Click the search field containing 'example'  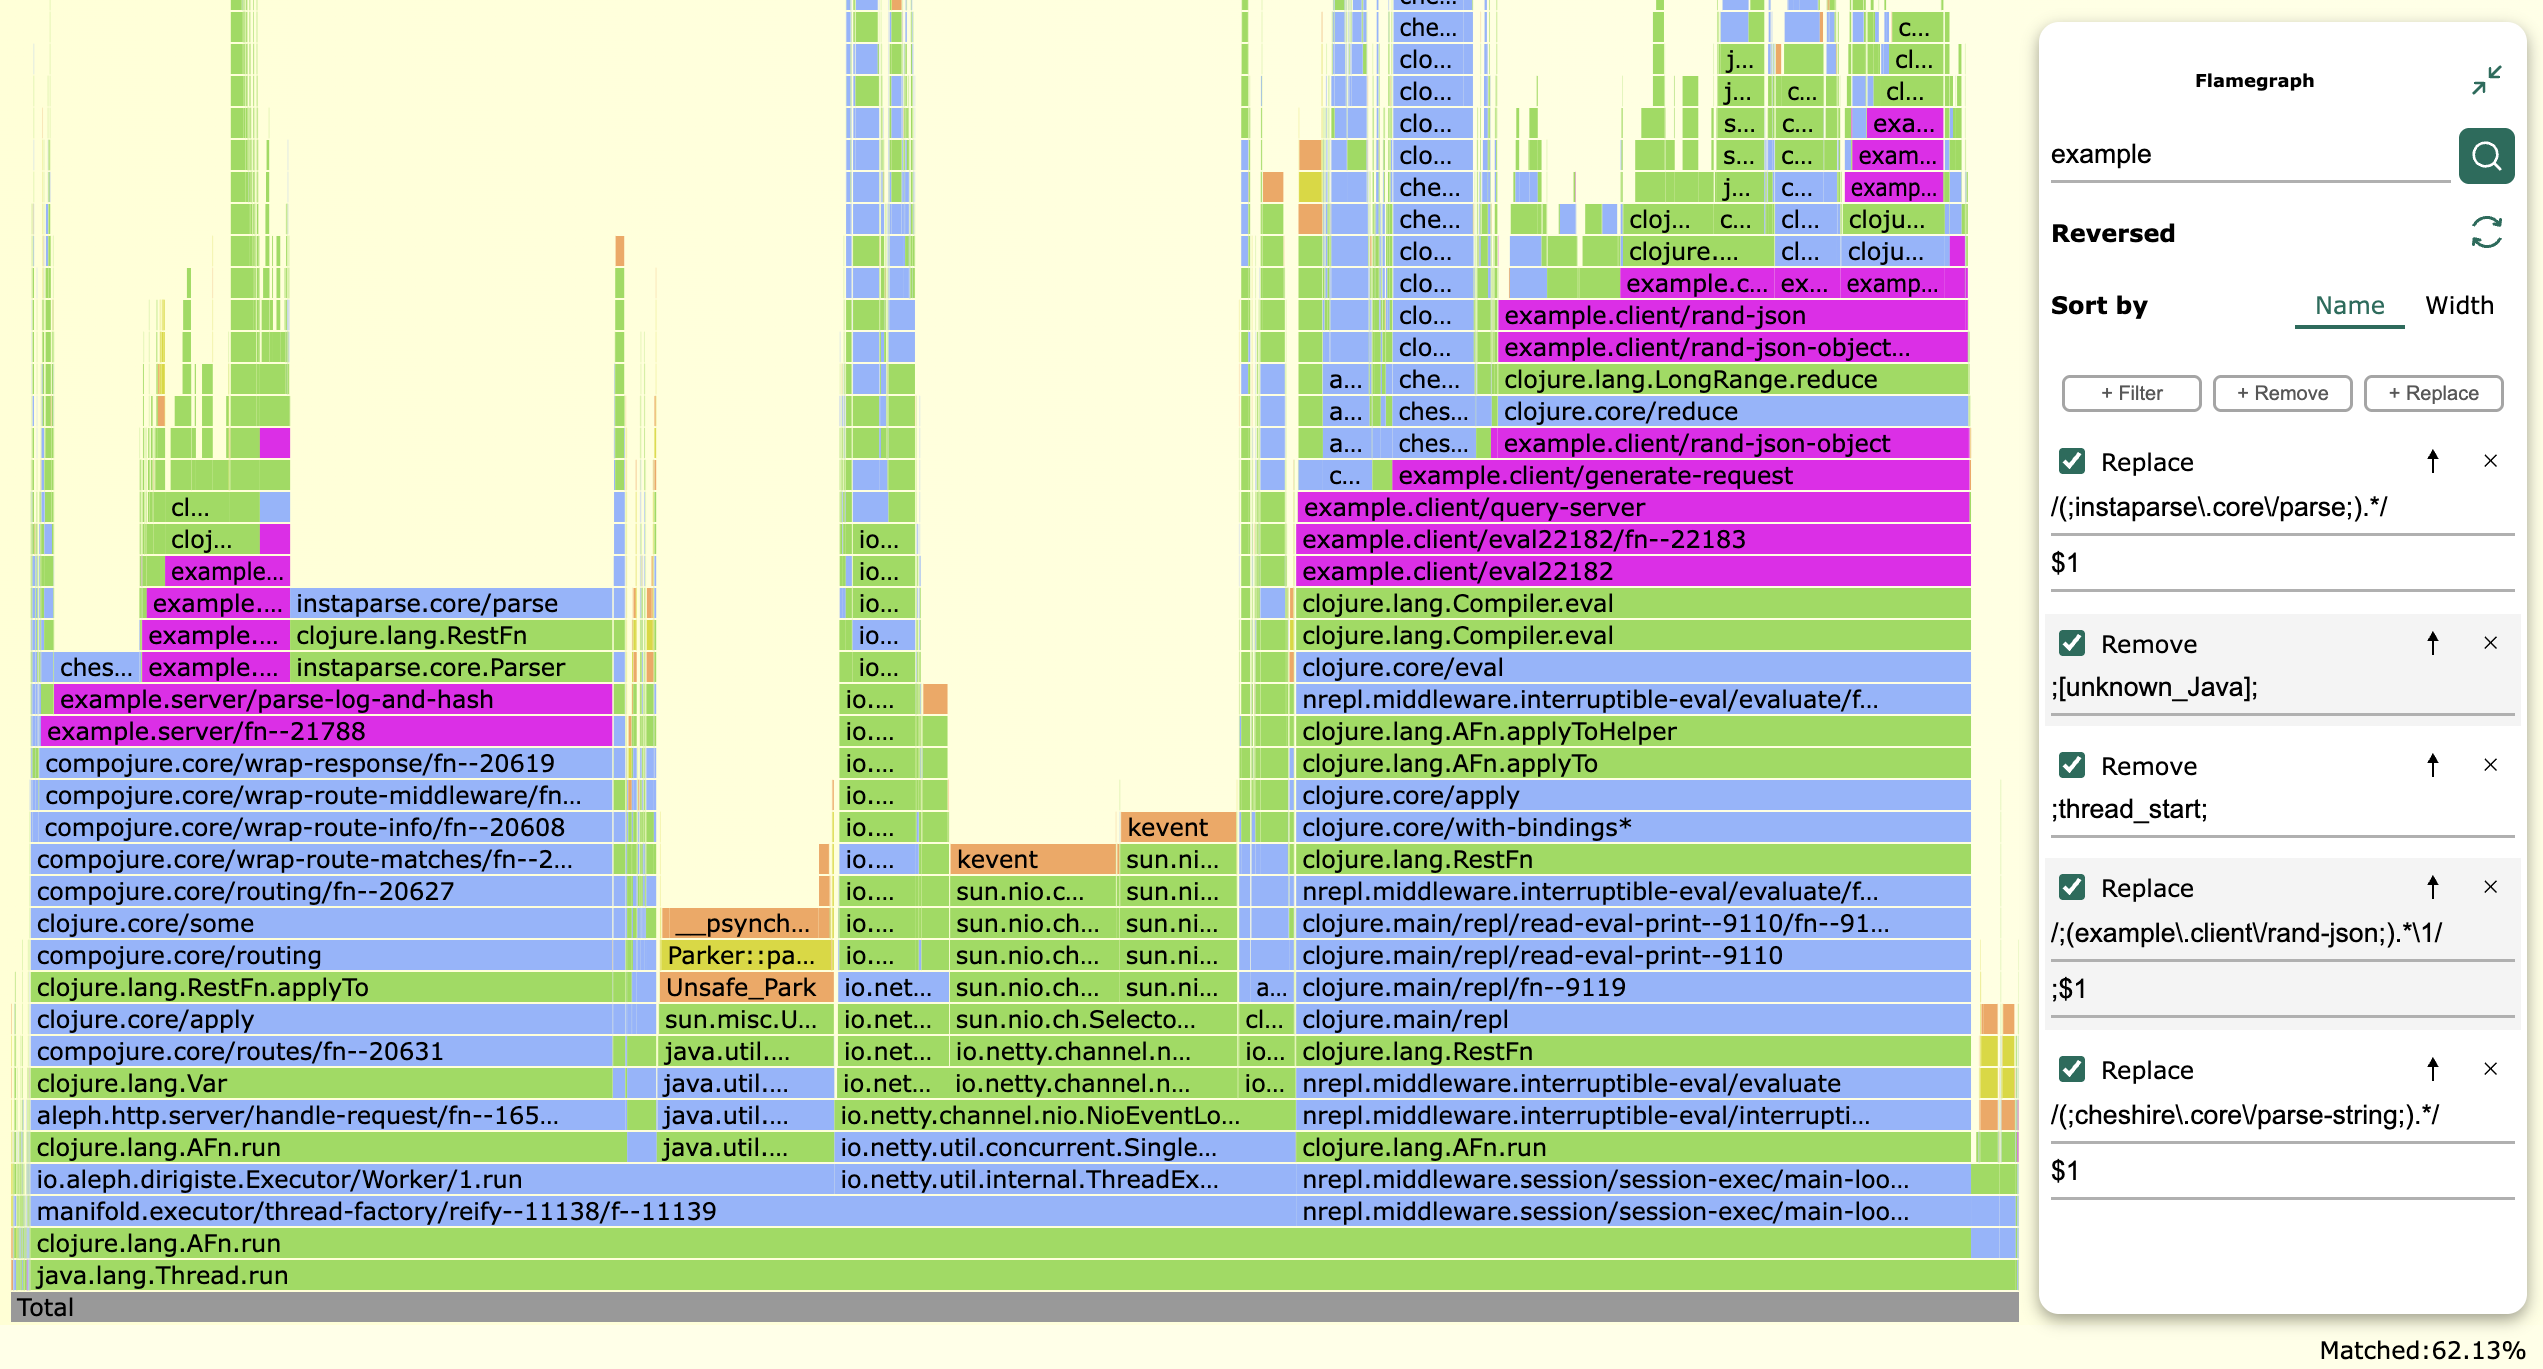click(2240, 155)
